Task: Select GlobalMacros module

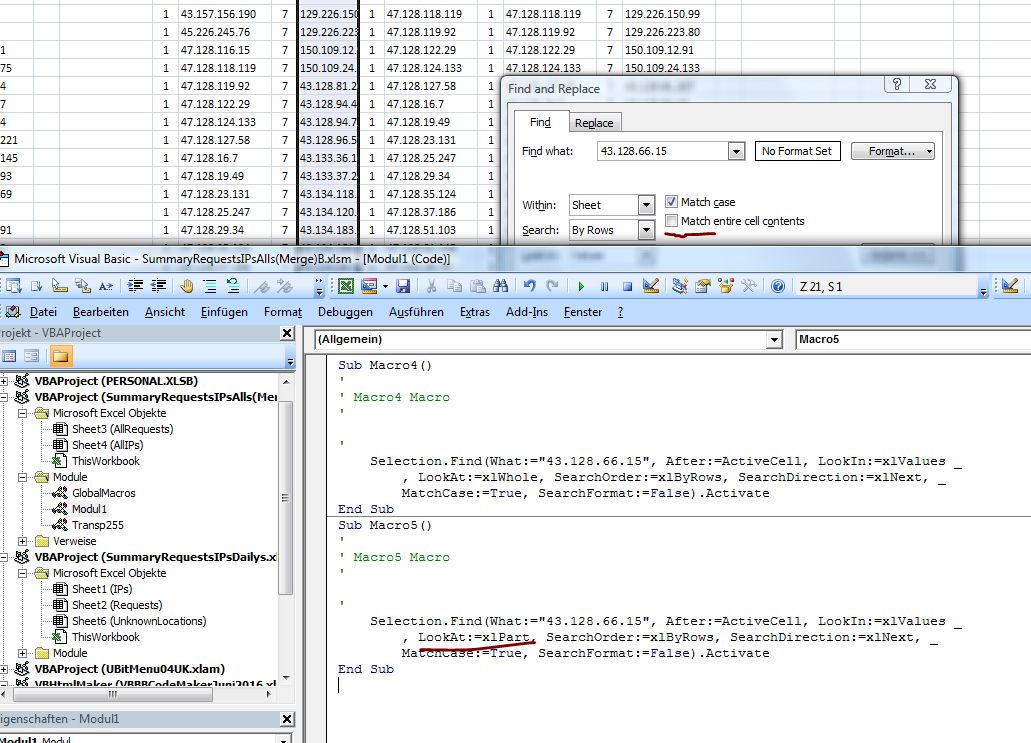Action: click(x=104, y=493)
